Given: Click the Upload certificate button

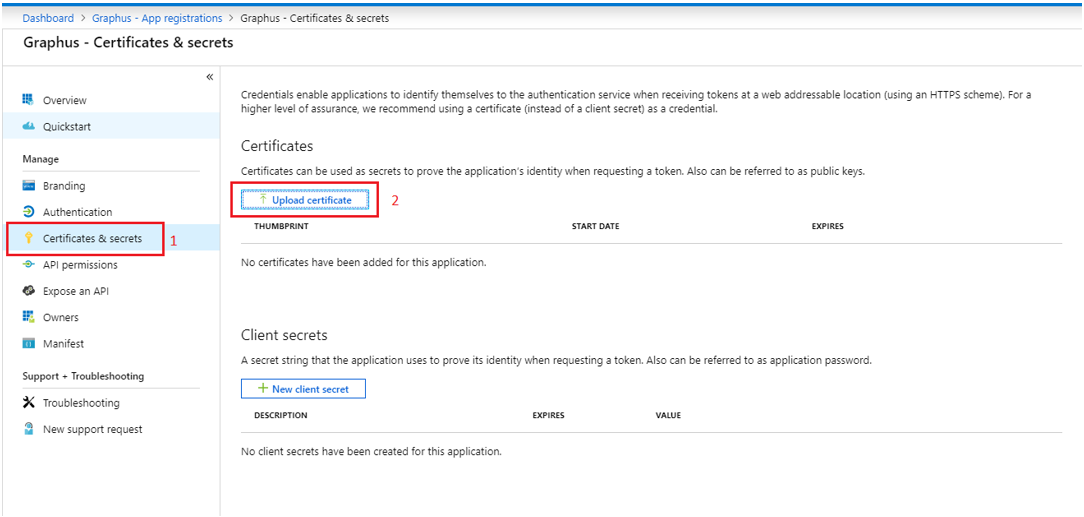Looking at the screenshot, I should [x=305, y=200].
